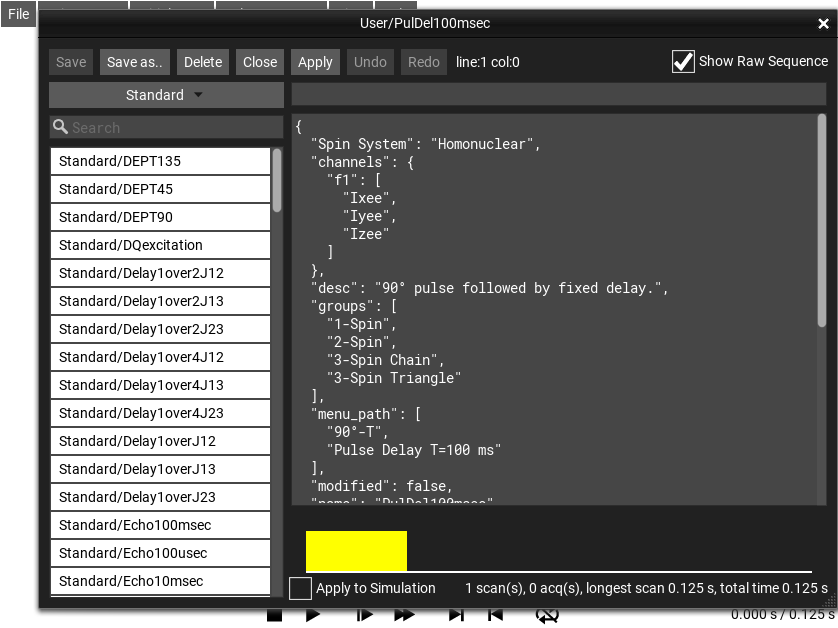
Task: Enable Apply to Simulation checkbox
Action: [300, 589]
